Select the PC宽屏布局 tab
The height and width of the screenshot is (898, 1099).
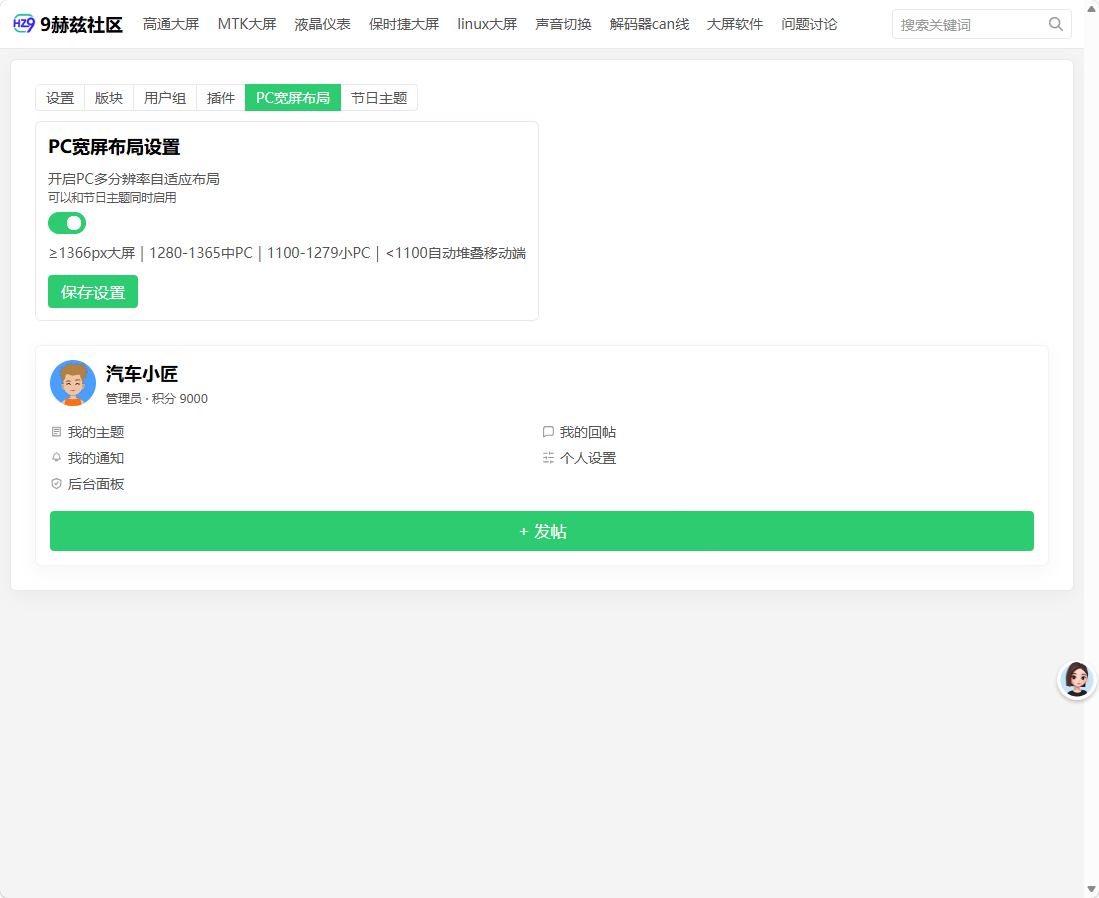tap(293, 97)
